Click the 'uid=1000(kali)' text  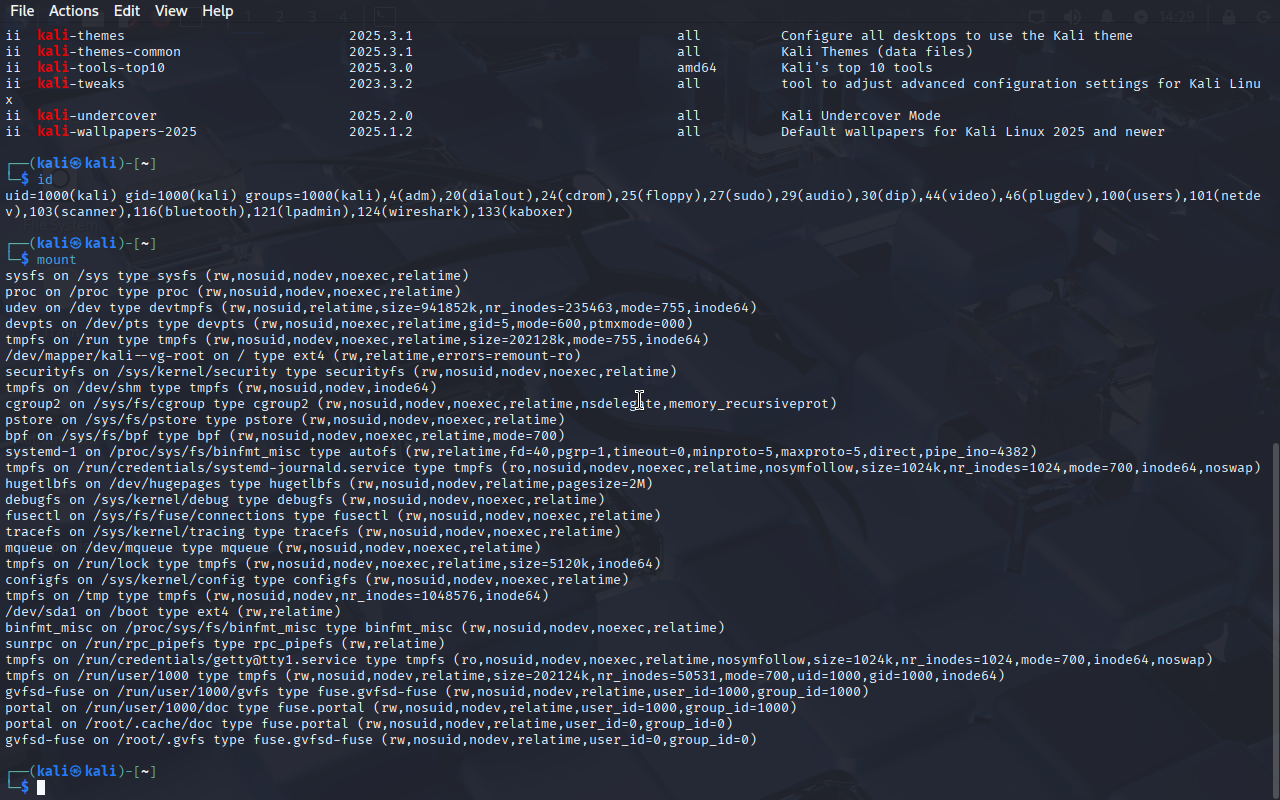pos(61,196)
